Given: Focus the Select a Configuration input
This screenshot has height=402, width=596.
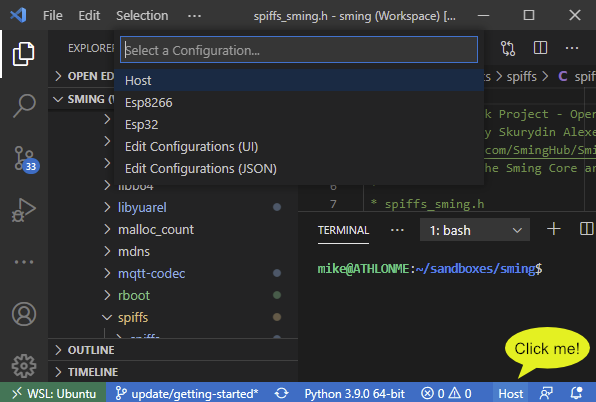Looking at the screenshot, I should (299, 50).
